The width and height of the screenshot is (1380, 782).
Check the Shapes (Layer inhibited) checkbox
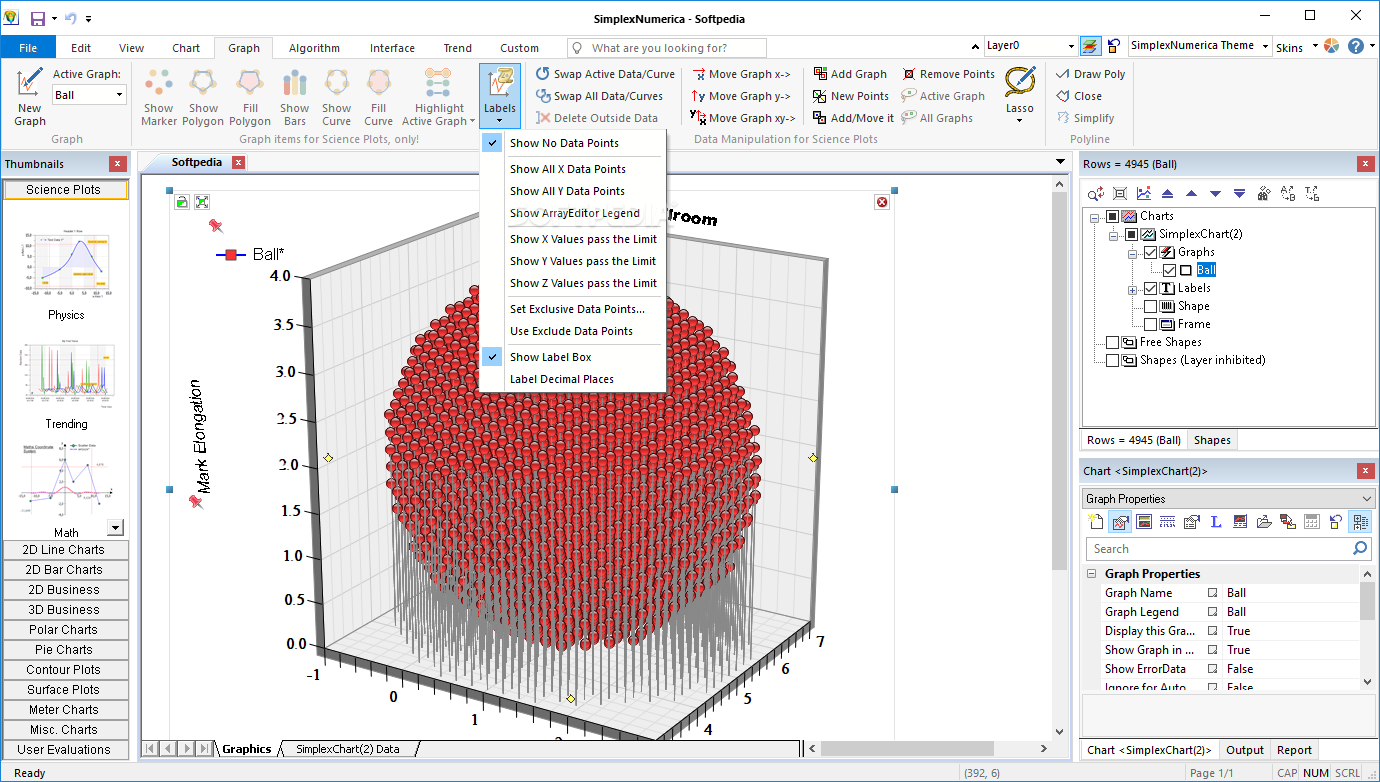coord(1113,360)
